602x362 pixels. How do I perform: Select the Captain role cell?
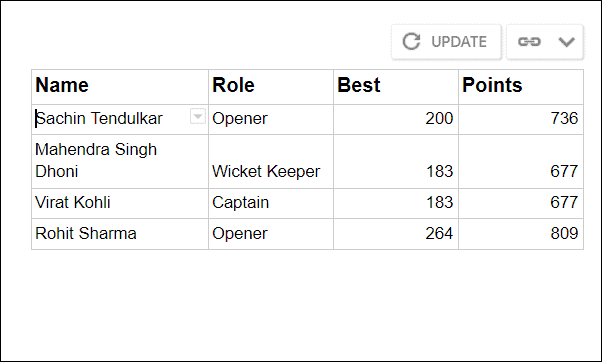point(271,203)
